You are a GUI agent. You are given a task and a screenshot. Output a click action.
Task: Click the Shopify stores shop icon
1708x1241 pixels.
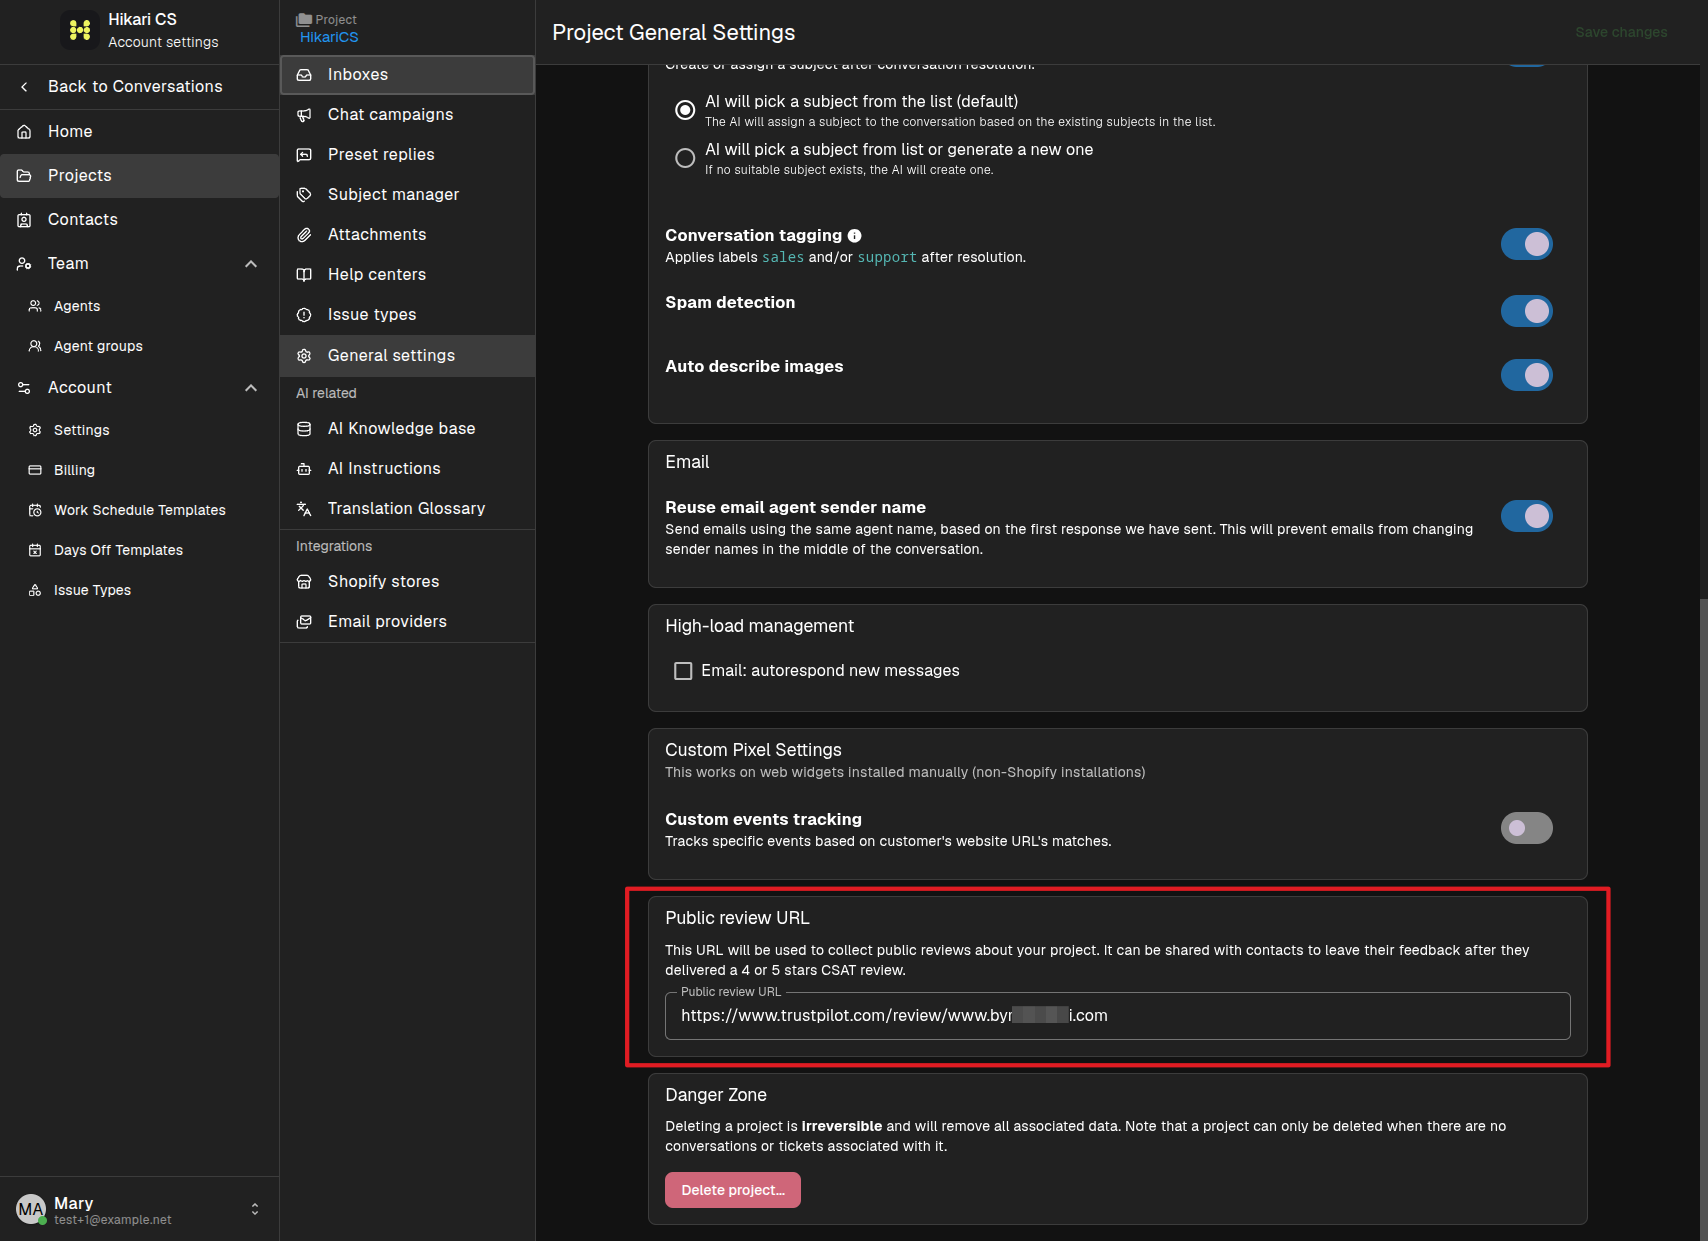304,582
